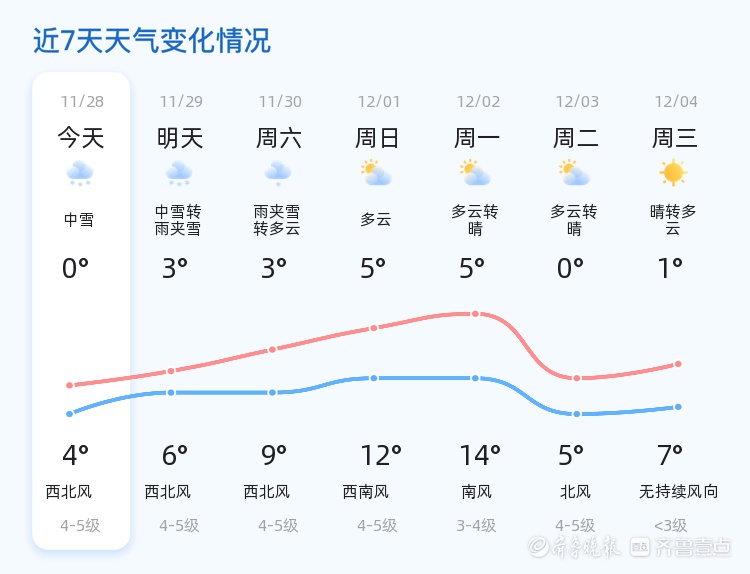This screenshot has height=574, width=750.
Task: Click the 11/29 snow icon
Action: click(x=179, y=174)
